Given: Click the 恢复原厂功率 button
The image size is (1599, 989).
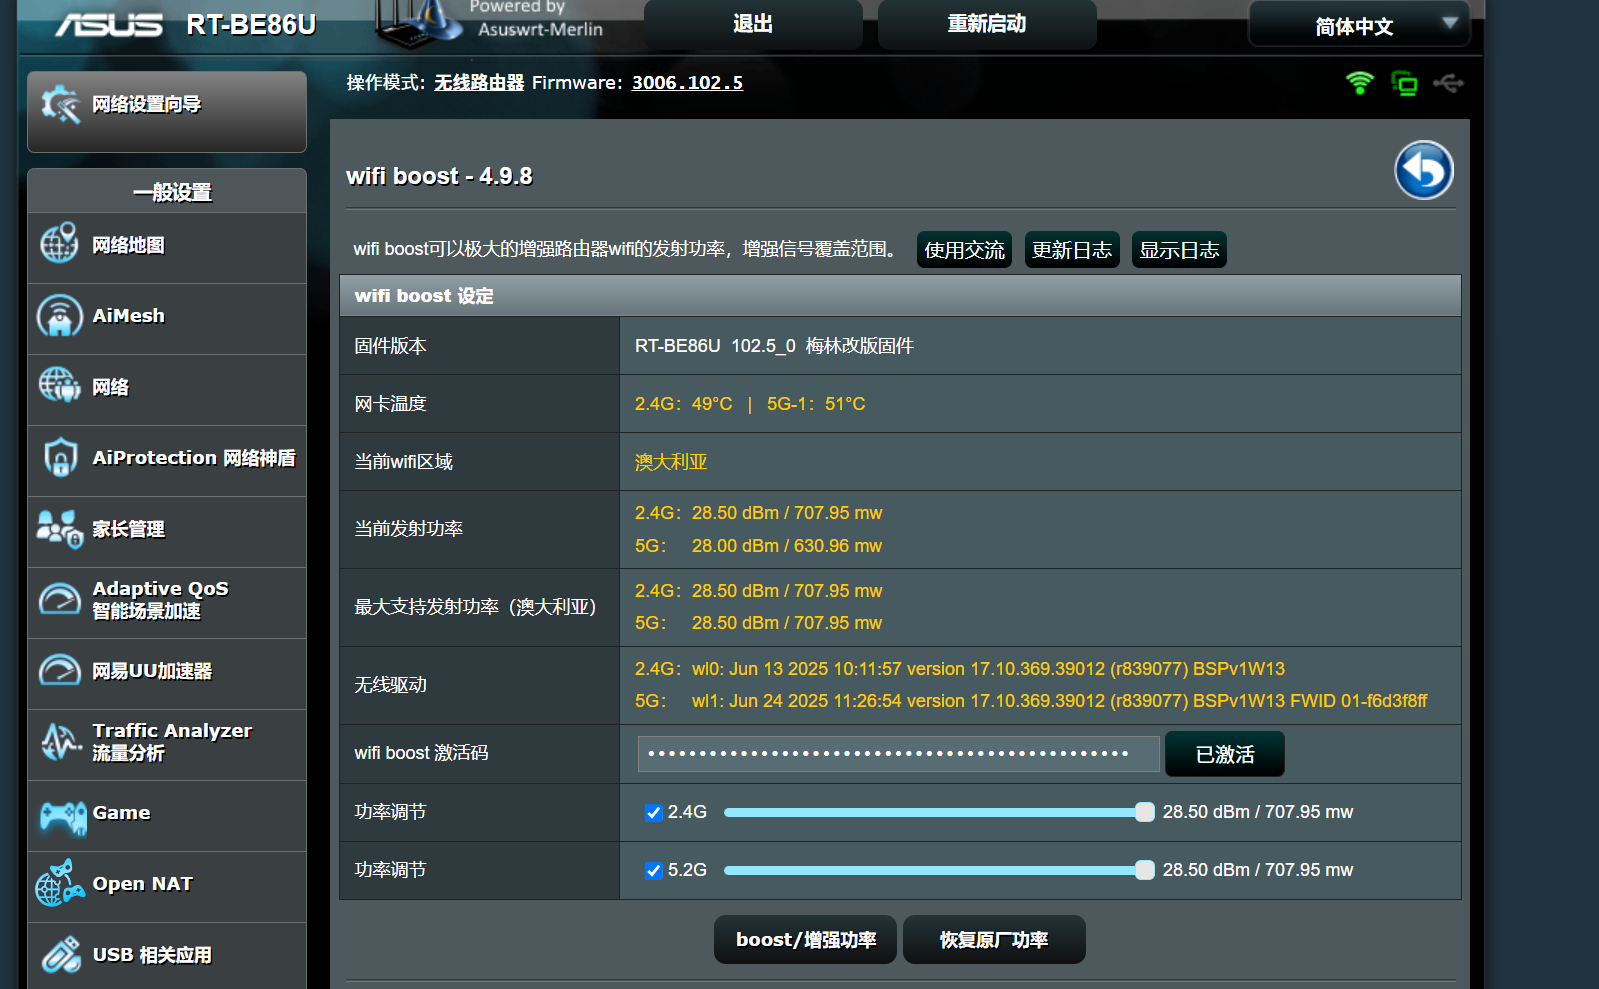Looking at the screenshot, I should [x=993, y=940].
